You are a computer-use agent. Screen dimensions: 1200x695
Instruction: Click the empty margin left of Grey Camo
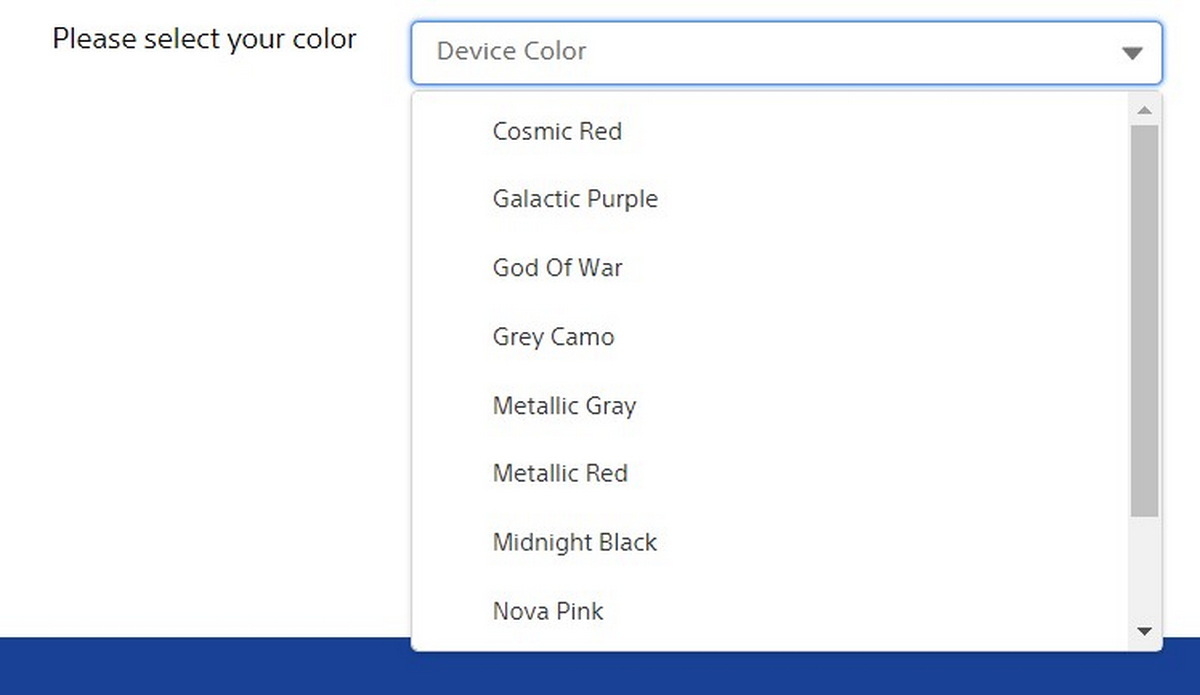450,337
